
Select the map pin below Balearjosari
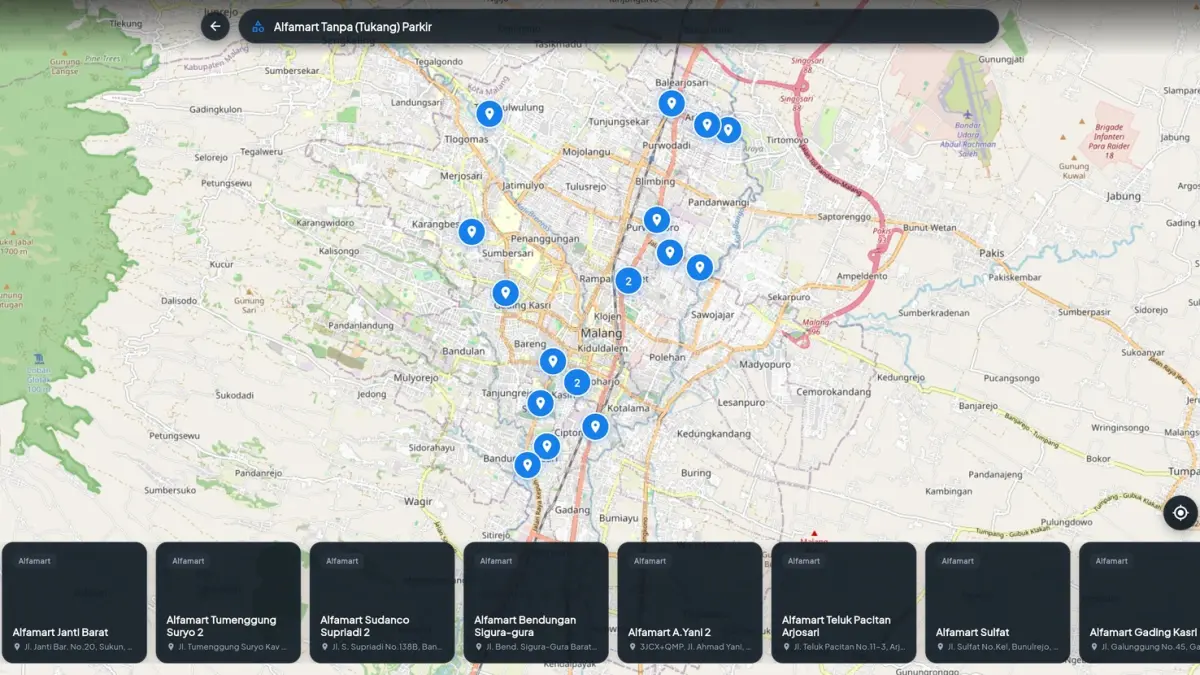coord(671,103)
